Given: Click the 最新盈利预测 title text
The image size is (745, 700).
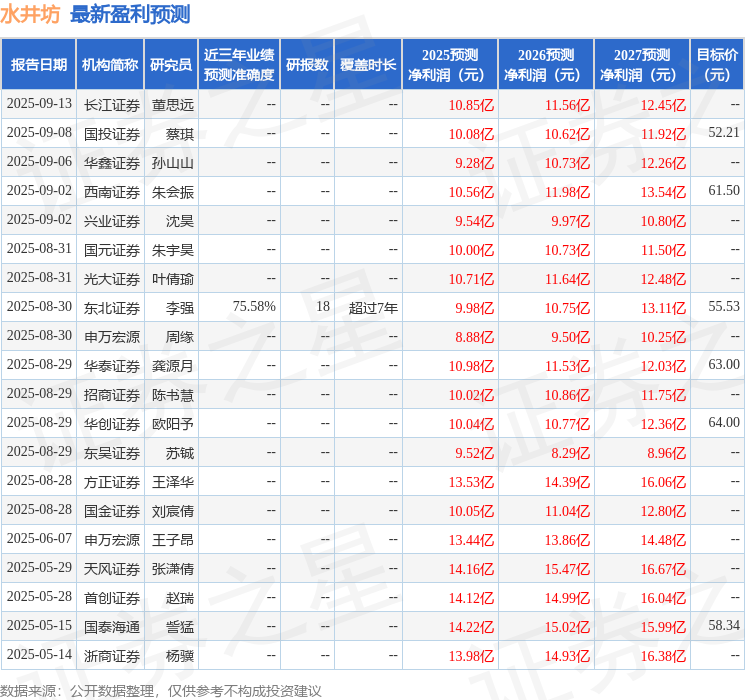Looking at the screenshot, I should coord(130,14).
